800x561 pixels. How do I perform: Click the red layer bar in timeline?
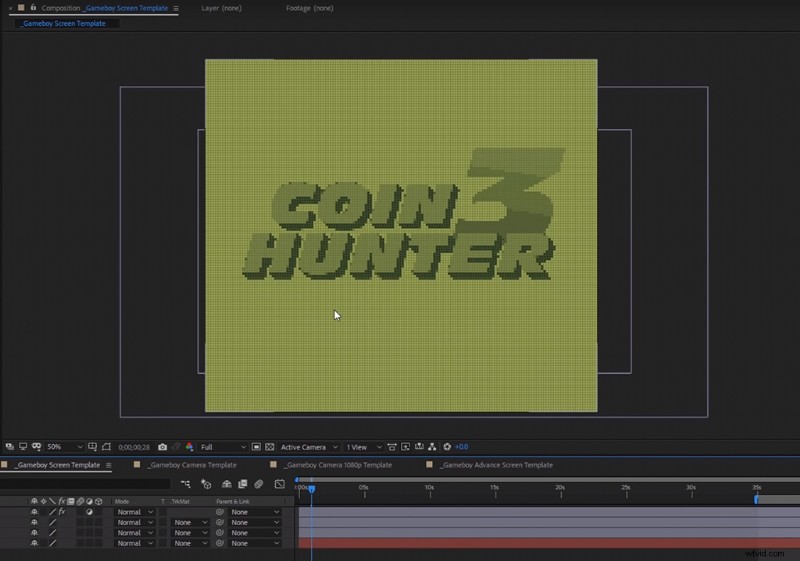(549, 543)
